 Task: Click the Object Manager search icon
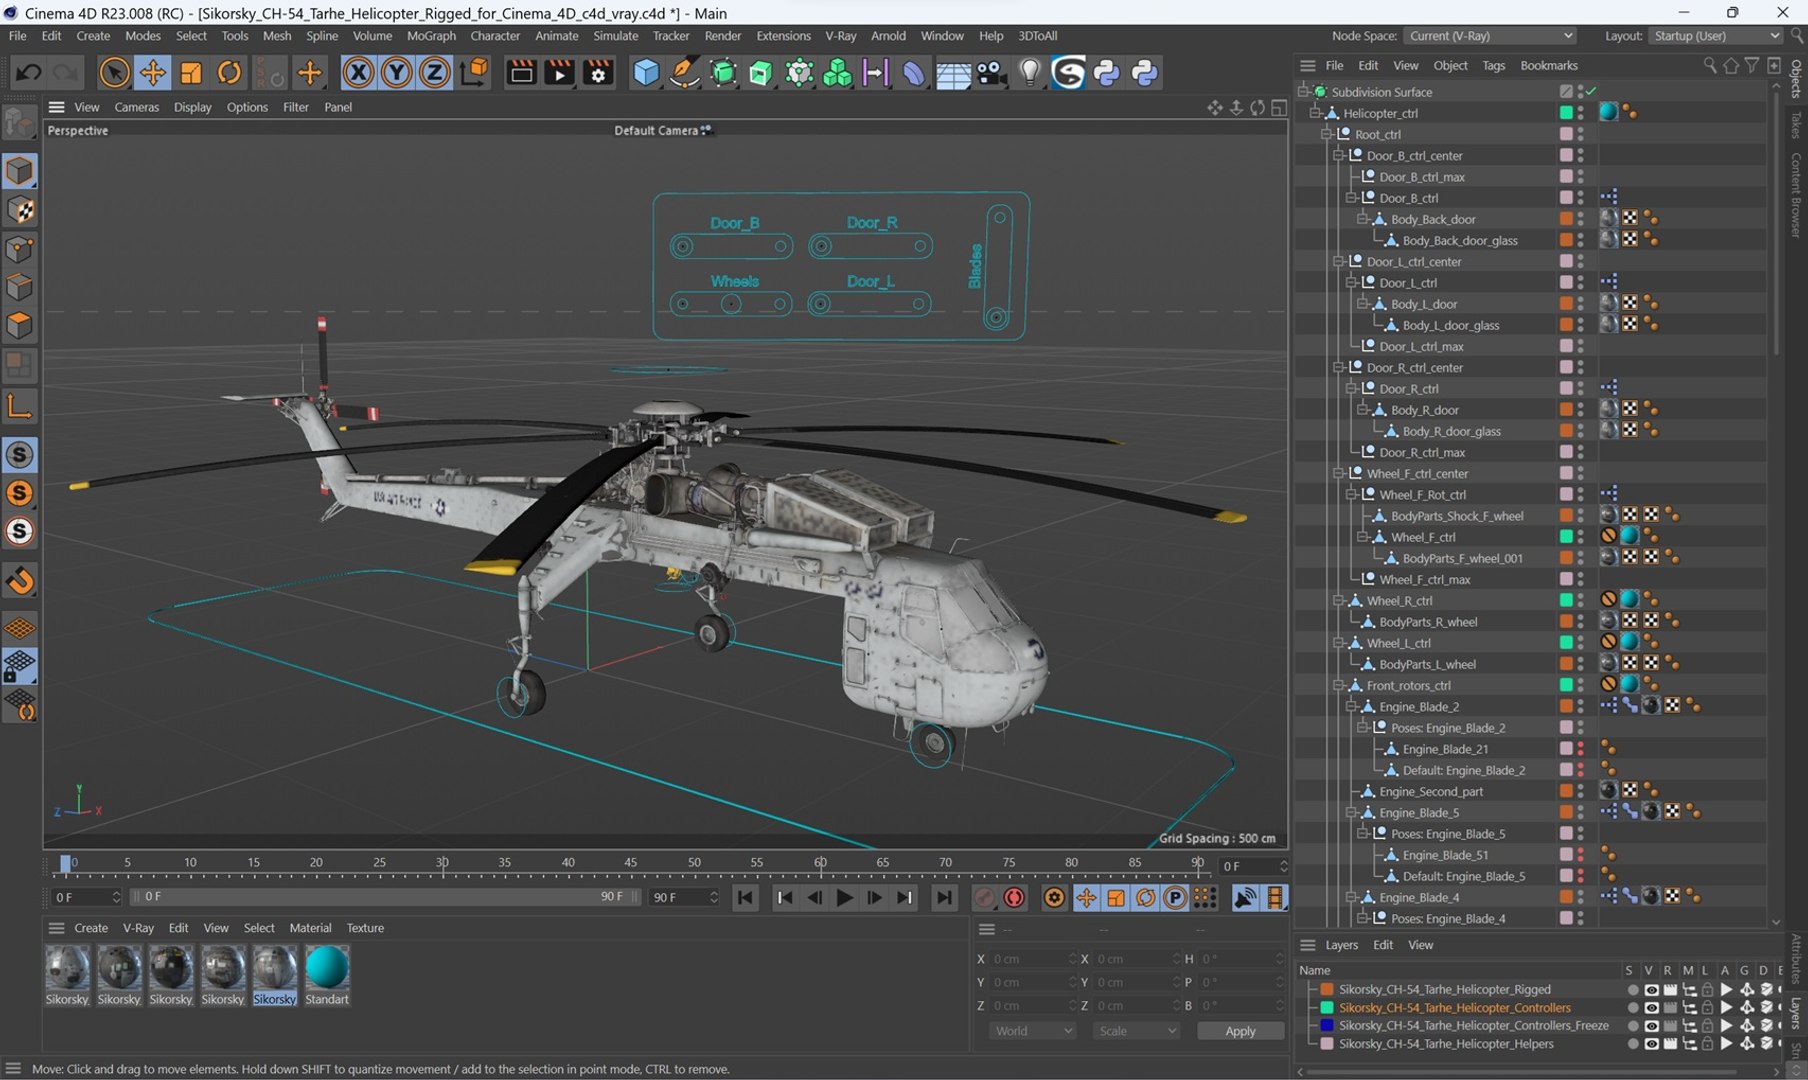point(1710,66)
